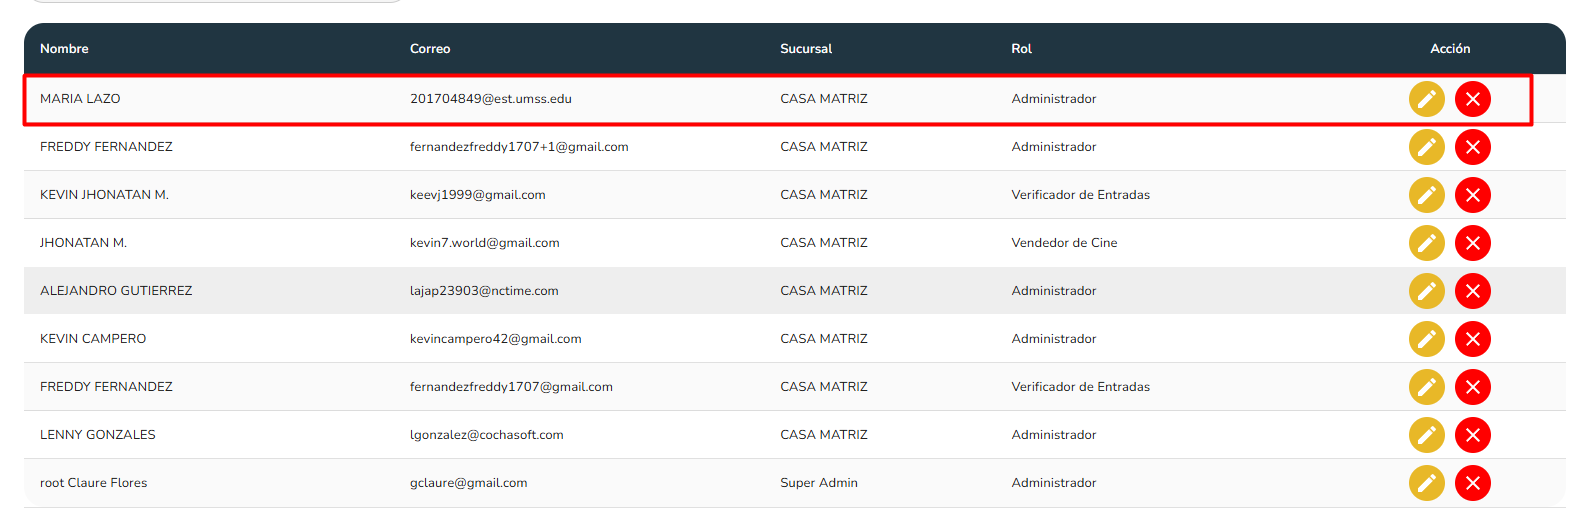
Task: Delete the MARIA LAZO user row
Action: [x=1472, y=99]
